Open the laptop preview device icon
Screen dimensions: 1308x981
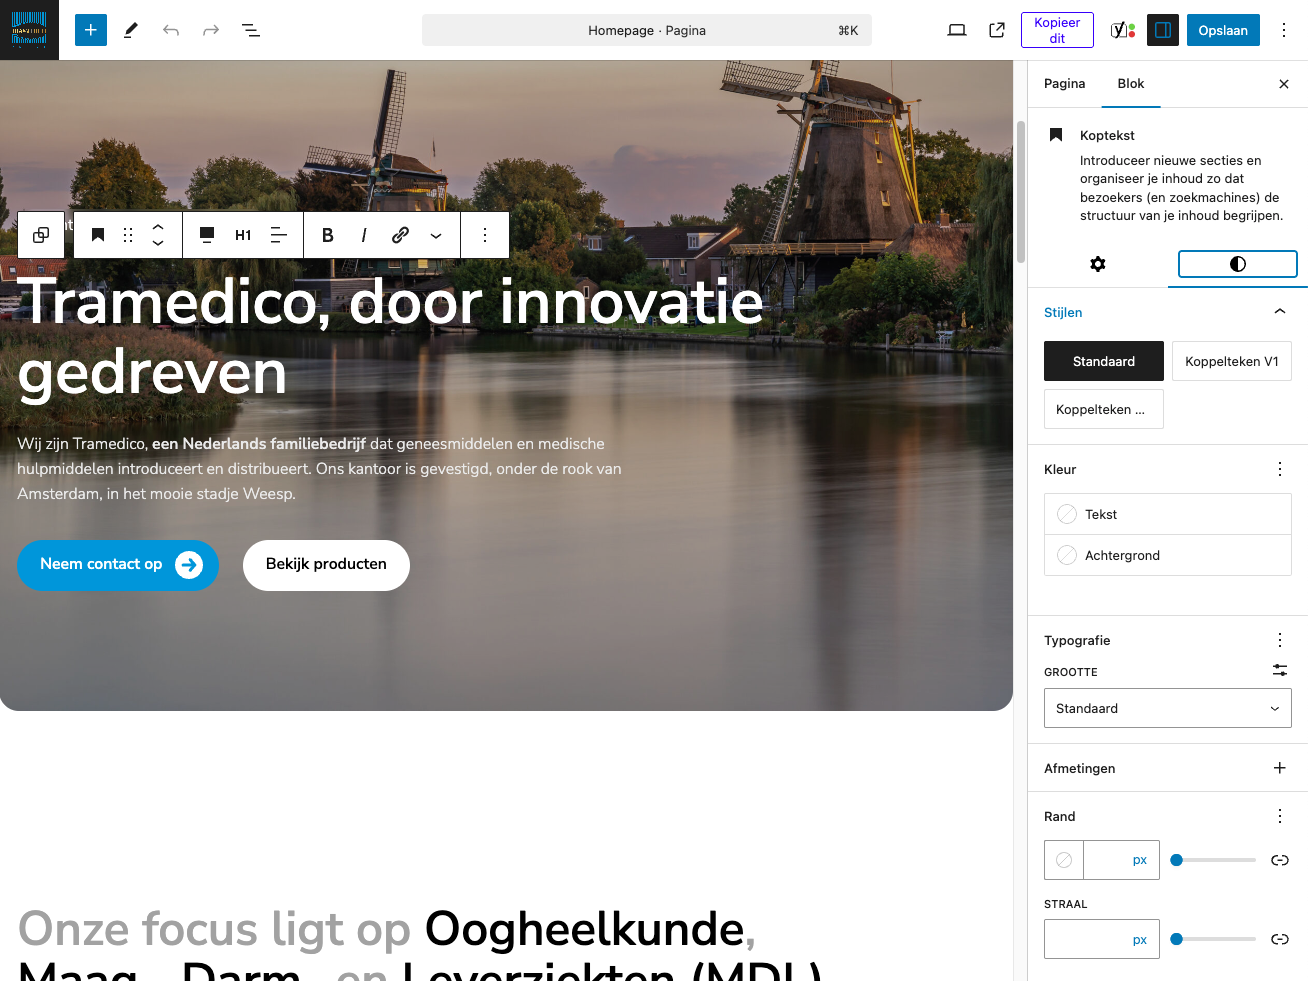(x=957, y=30)
